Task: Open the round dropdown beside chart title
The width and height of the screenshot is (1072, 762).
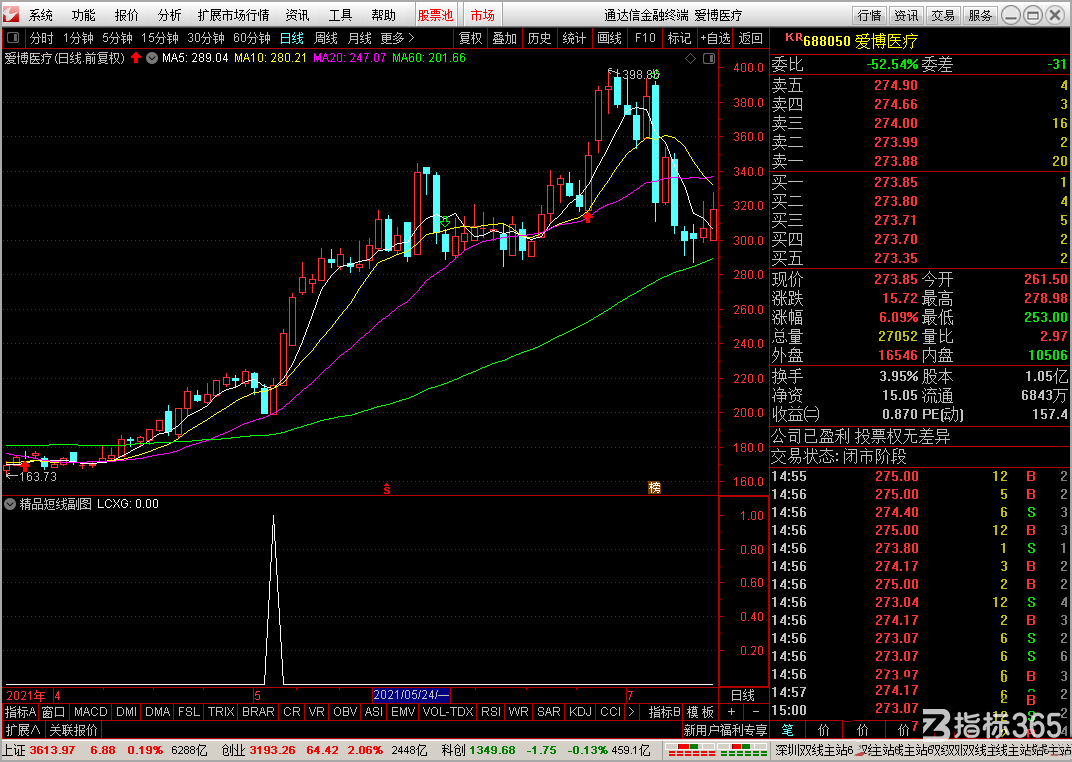Action: point(152,58)
